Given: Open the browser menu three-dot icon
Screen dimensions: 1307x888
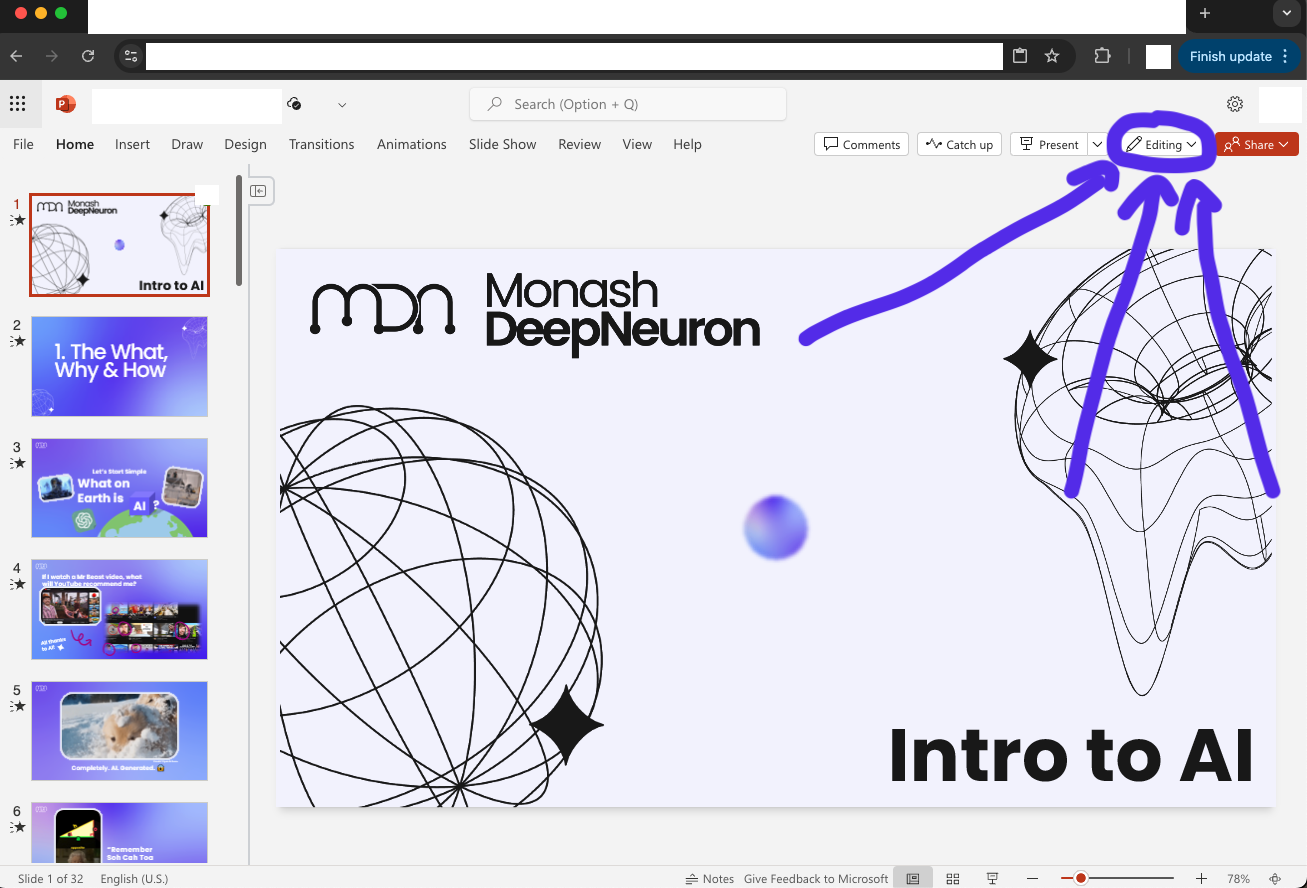Looking at the screenshot, I should [x=1286, y=56].
